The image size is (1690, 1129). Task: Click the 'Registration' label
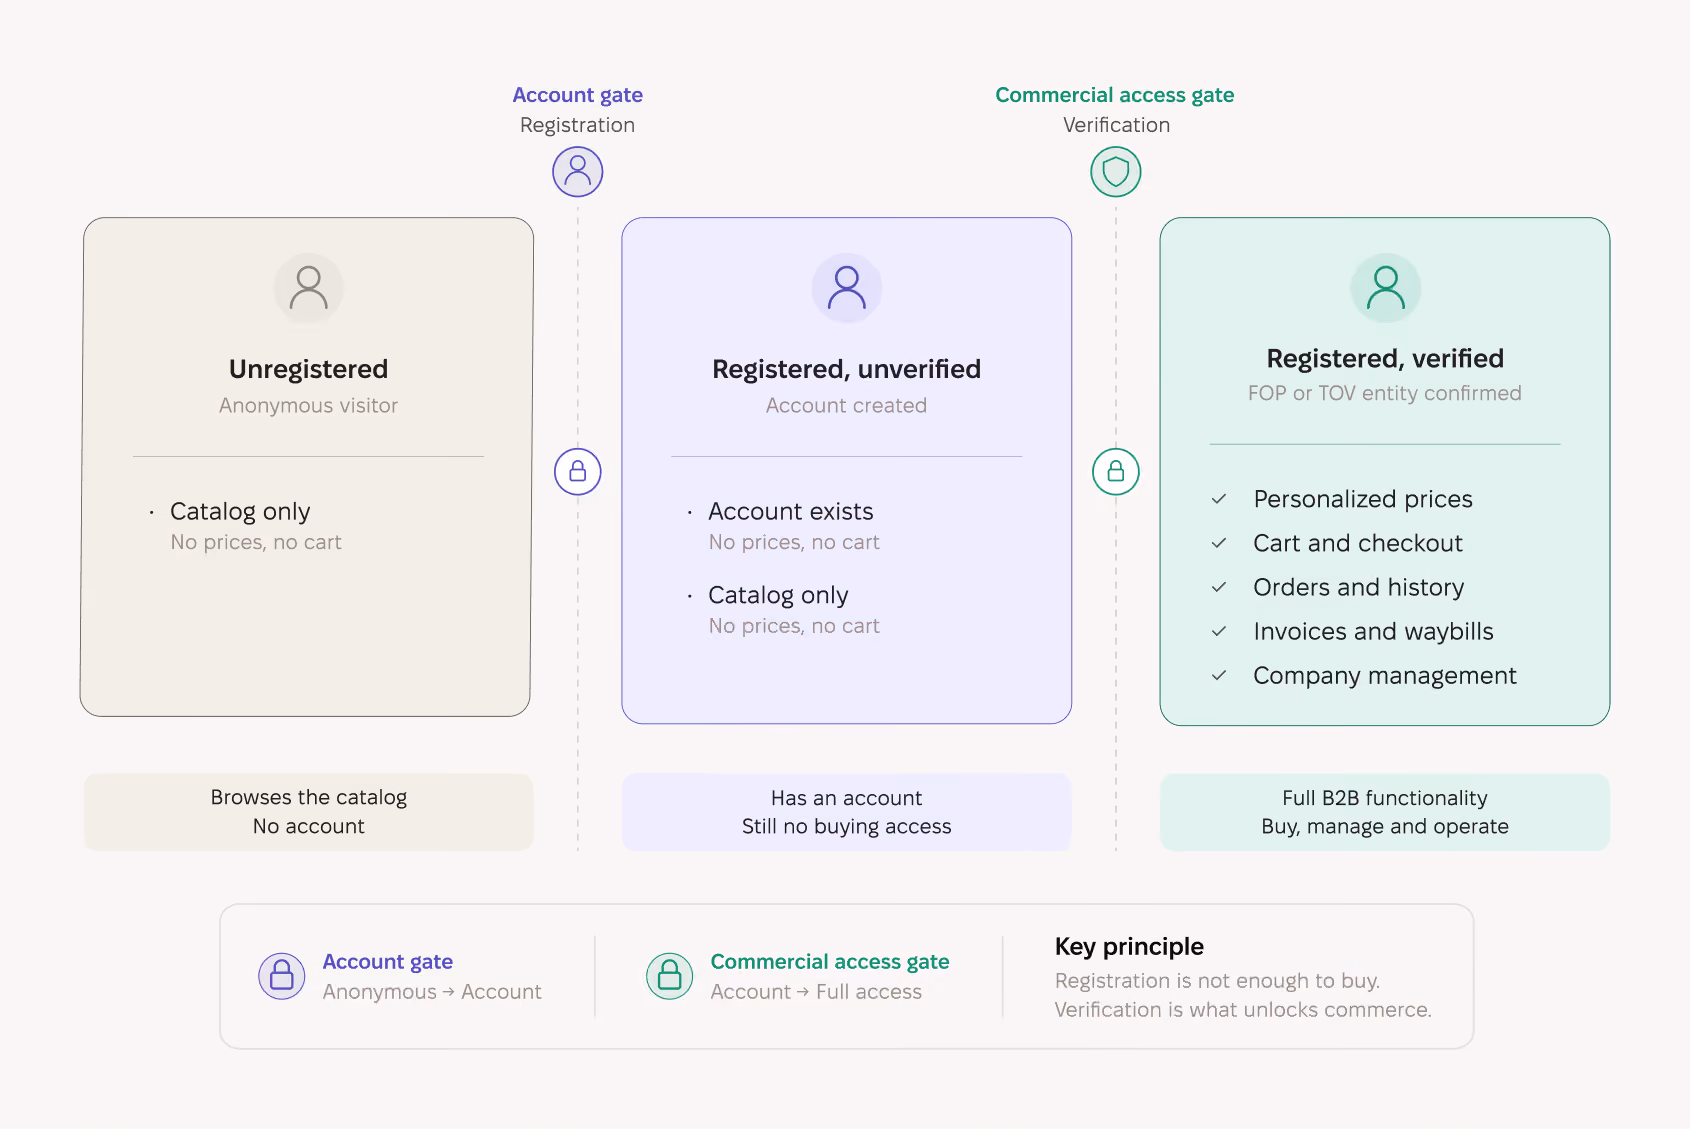(578, 125)
